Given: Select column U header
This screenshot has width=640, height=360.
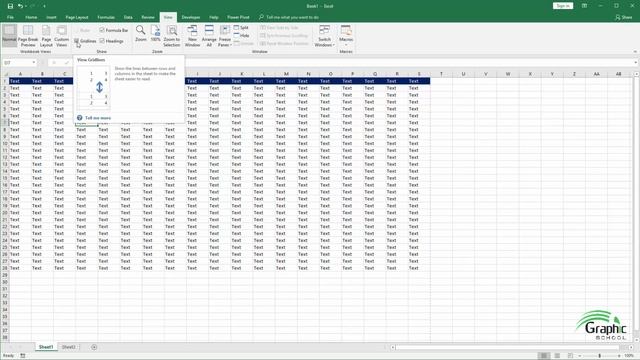Looking at the screenshot, I should (463, 74).
